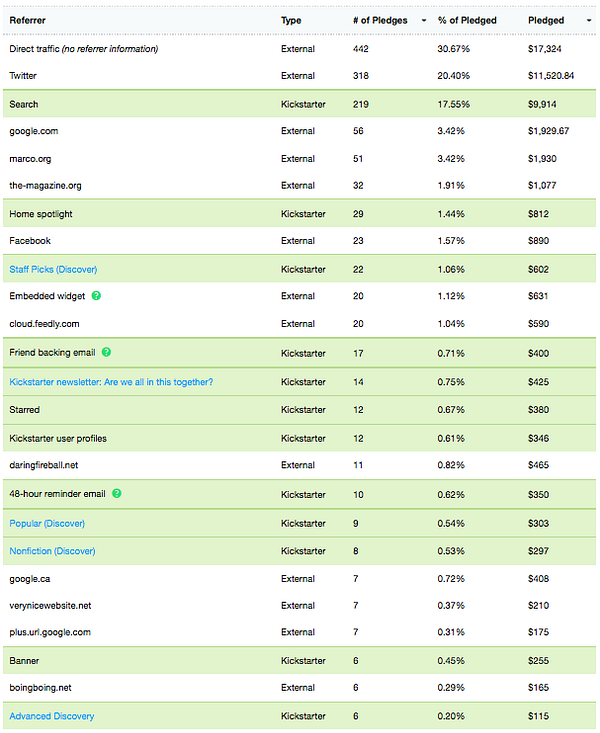Viewport: 600px width, 733px height.
Task: Sort by # of Pledges arrow
Action: point(424,21)
